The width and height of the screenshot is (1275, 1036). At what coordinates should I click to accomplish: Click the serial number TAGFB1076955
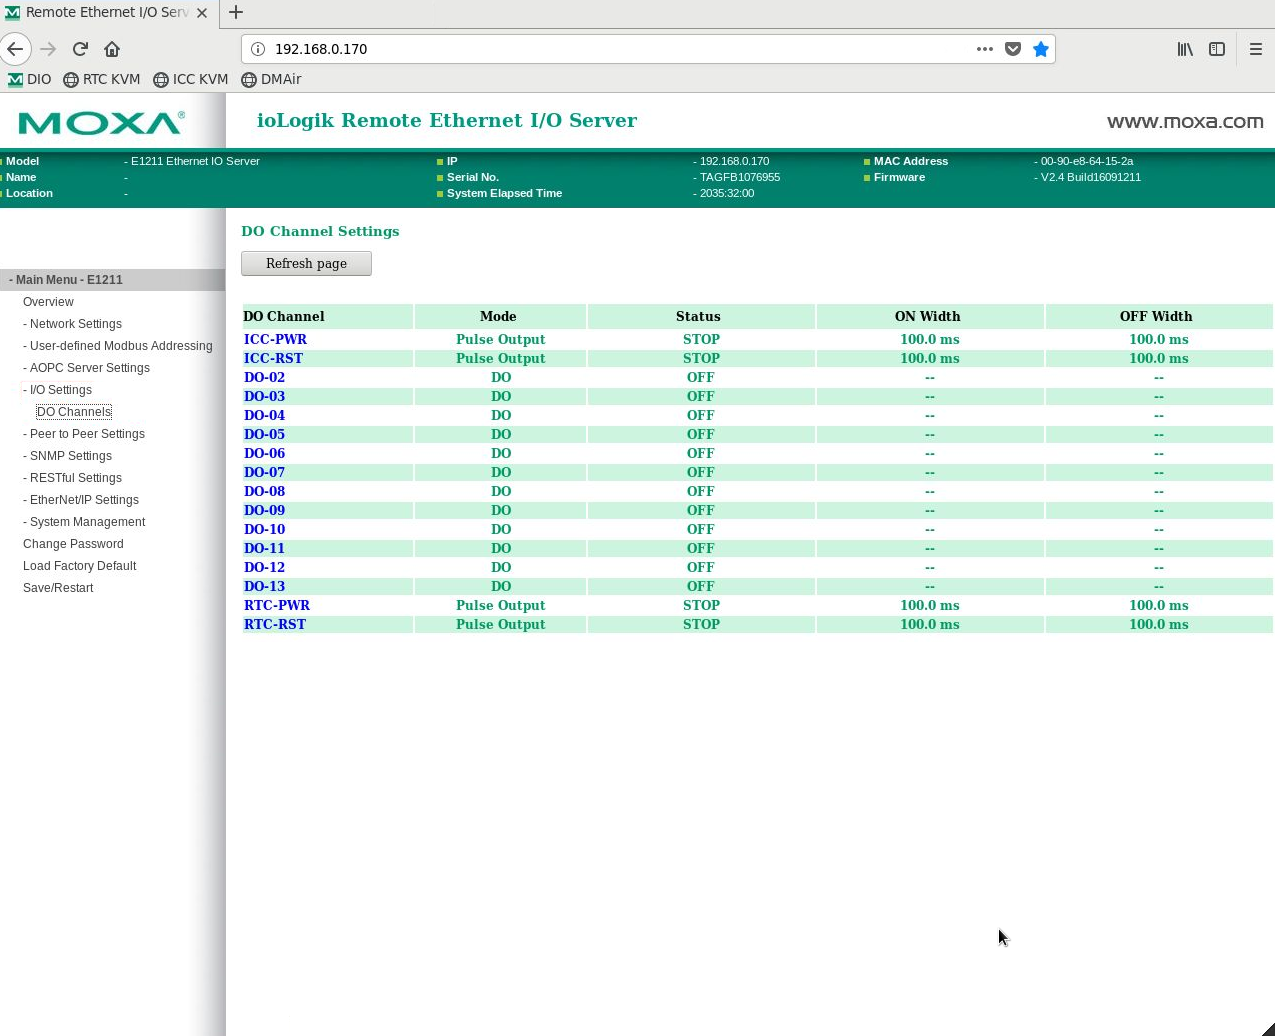point(740,177)
